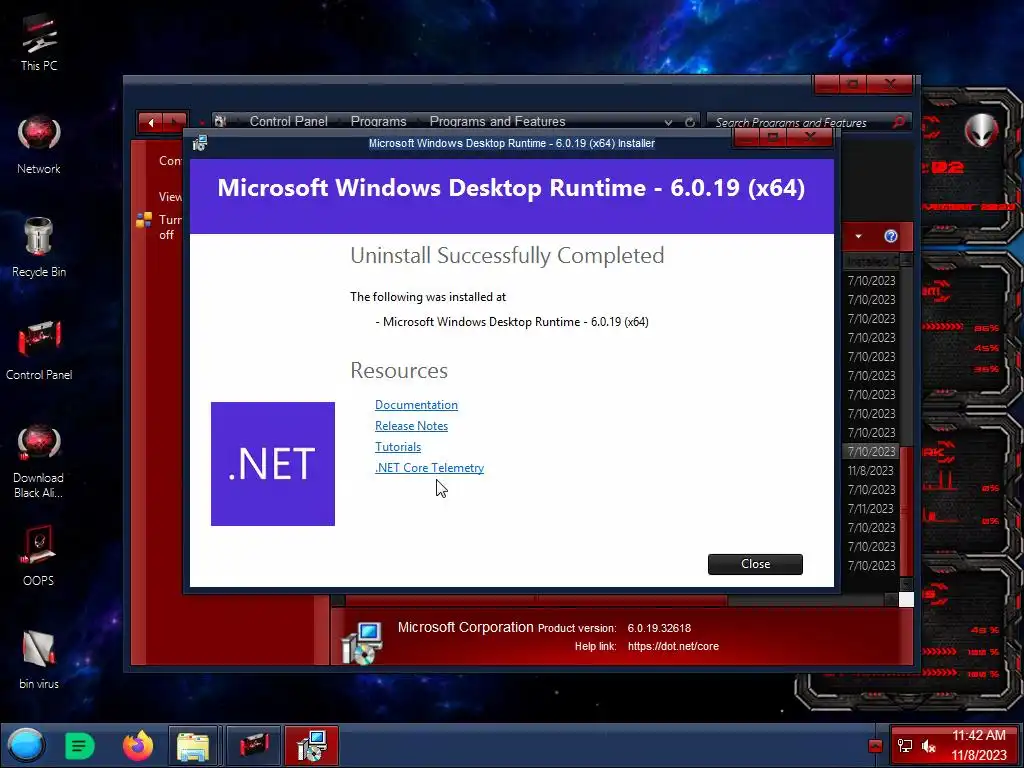
Task: Click the network icon in system tray
Action: point(904,746)
